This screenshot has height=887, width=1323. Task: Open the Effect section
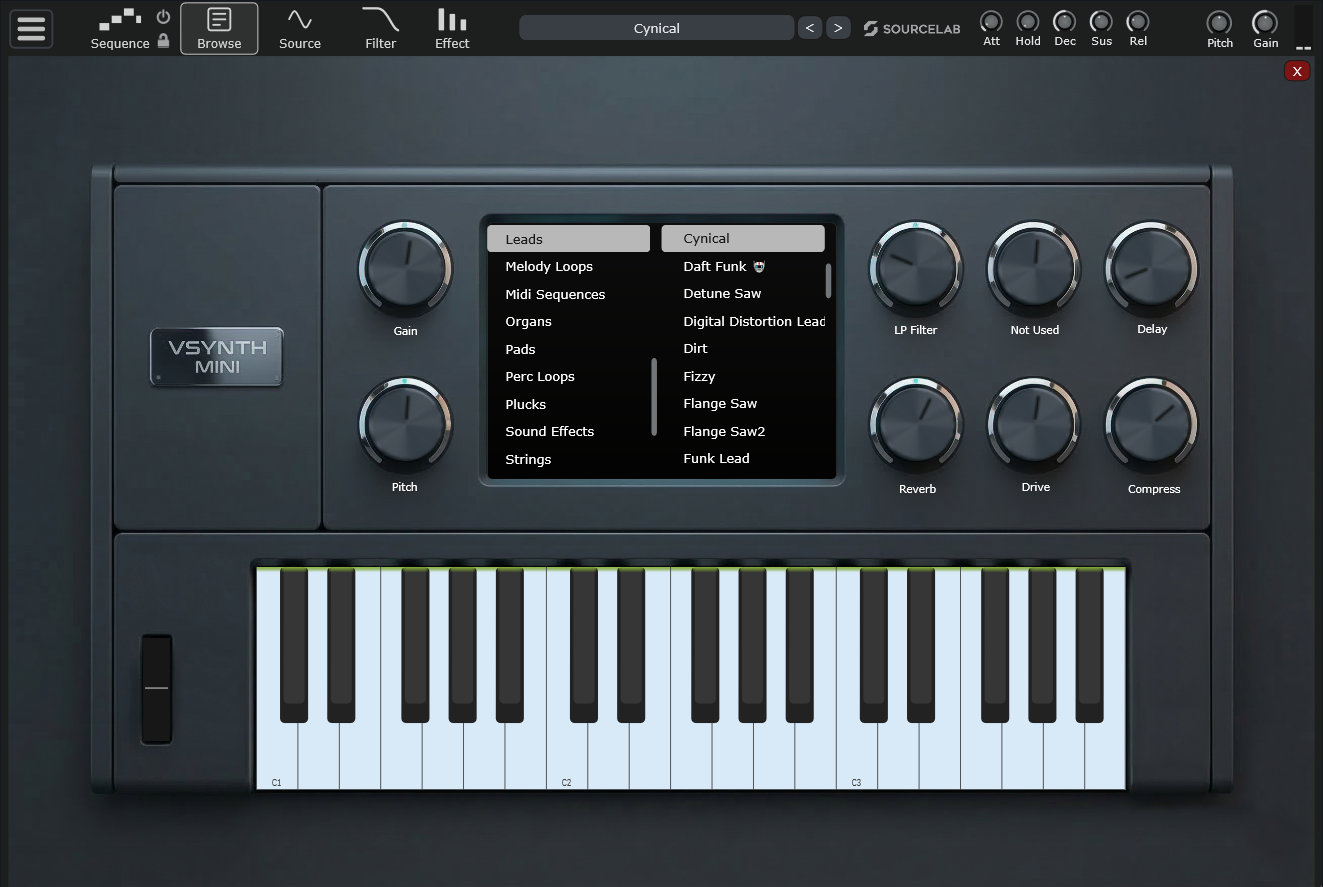point(452,28)
